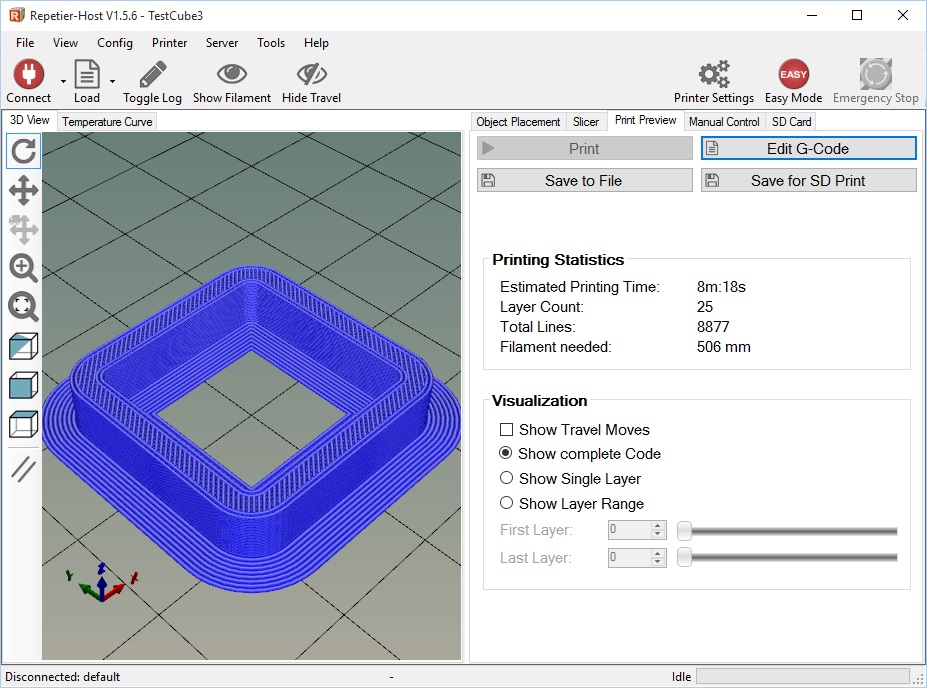Screen dimensions: 927x688
Task: Click the Edit G-Code button
Action: [808, 148]
